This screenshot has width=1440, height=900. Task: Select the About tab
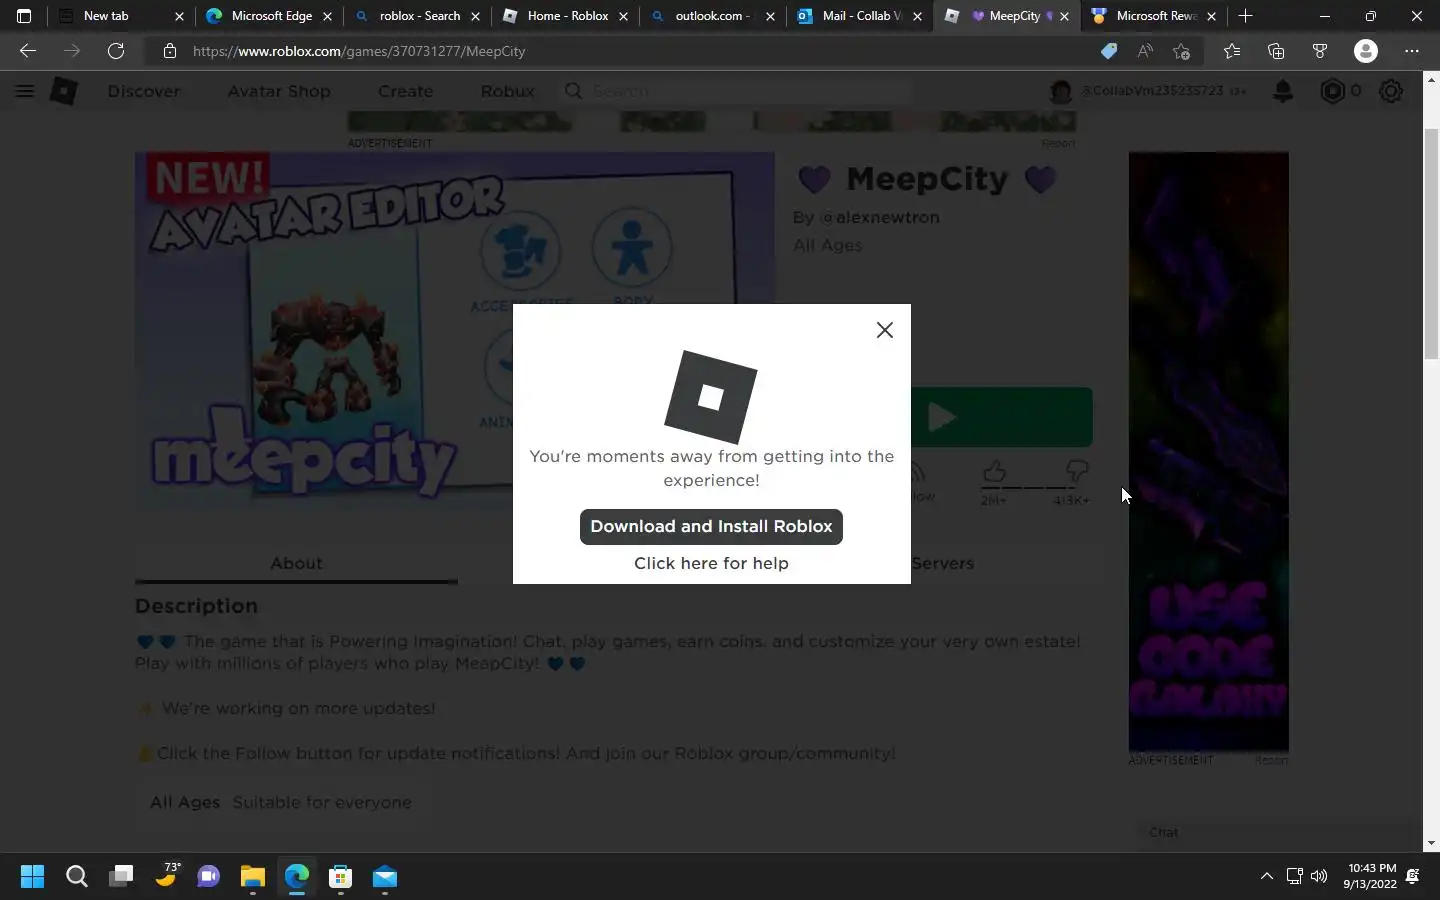tap(296, 563)
